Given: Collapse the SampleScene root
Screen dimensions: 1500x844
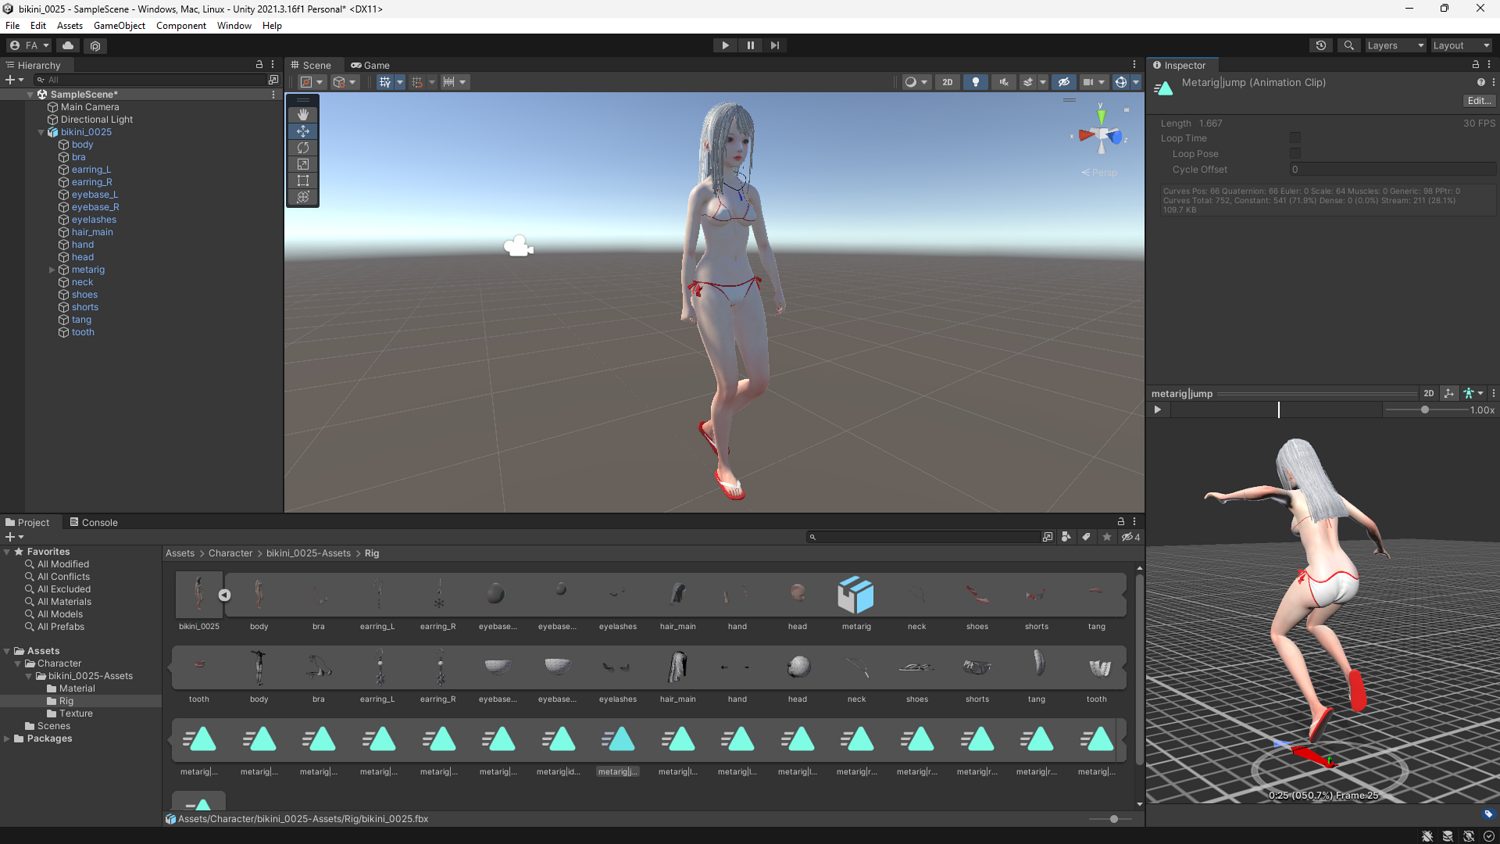Looking at the screenshot, I should (30, 94).
